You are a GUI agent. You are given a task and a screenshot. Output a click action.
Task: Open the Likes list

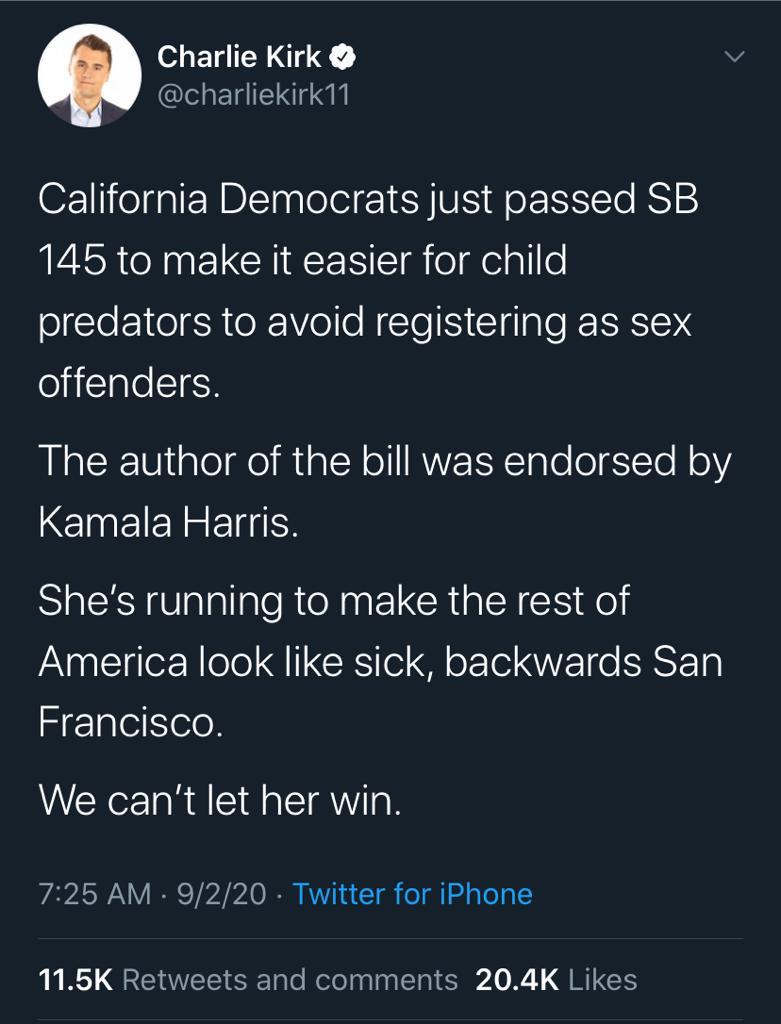tap(603, 979)
